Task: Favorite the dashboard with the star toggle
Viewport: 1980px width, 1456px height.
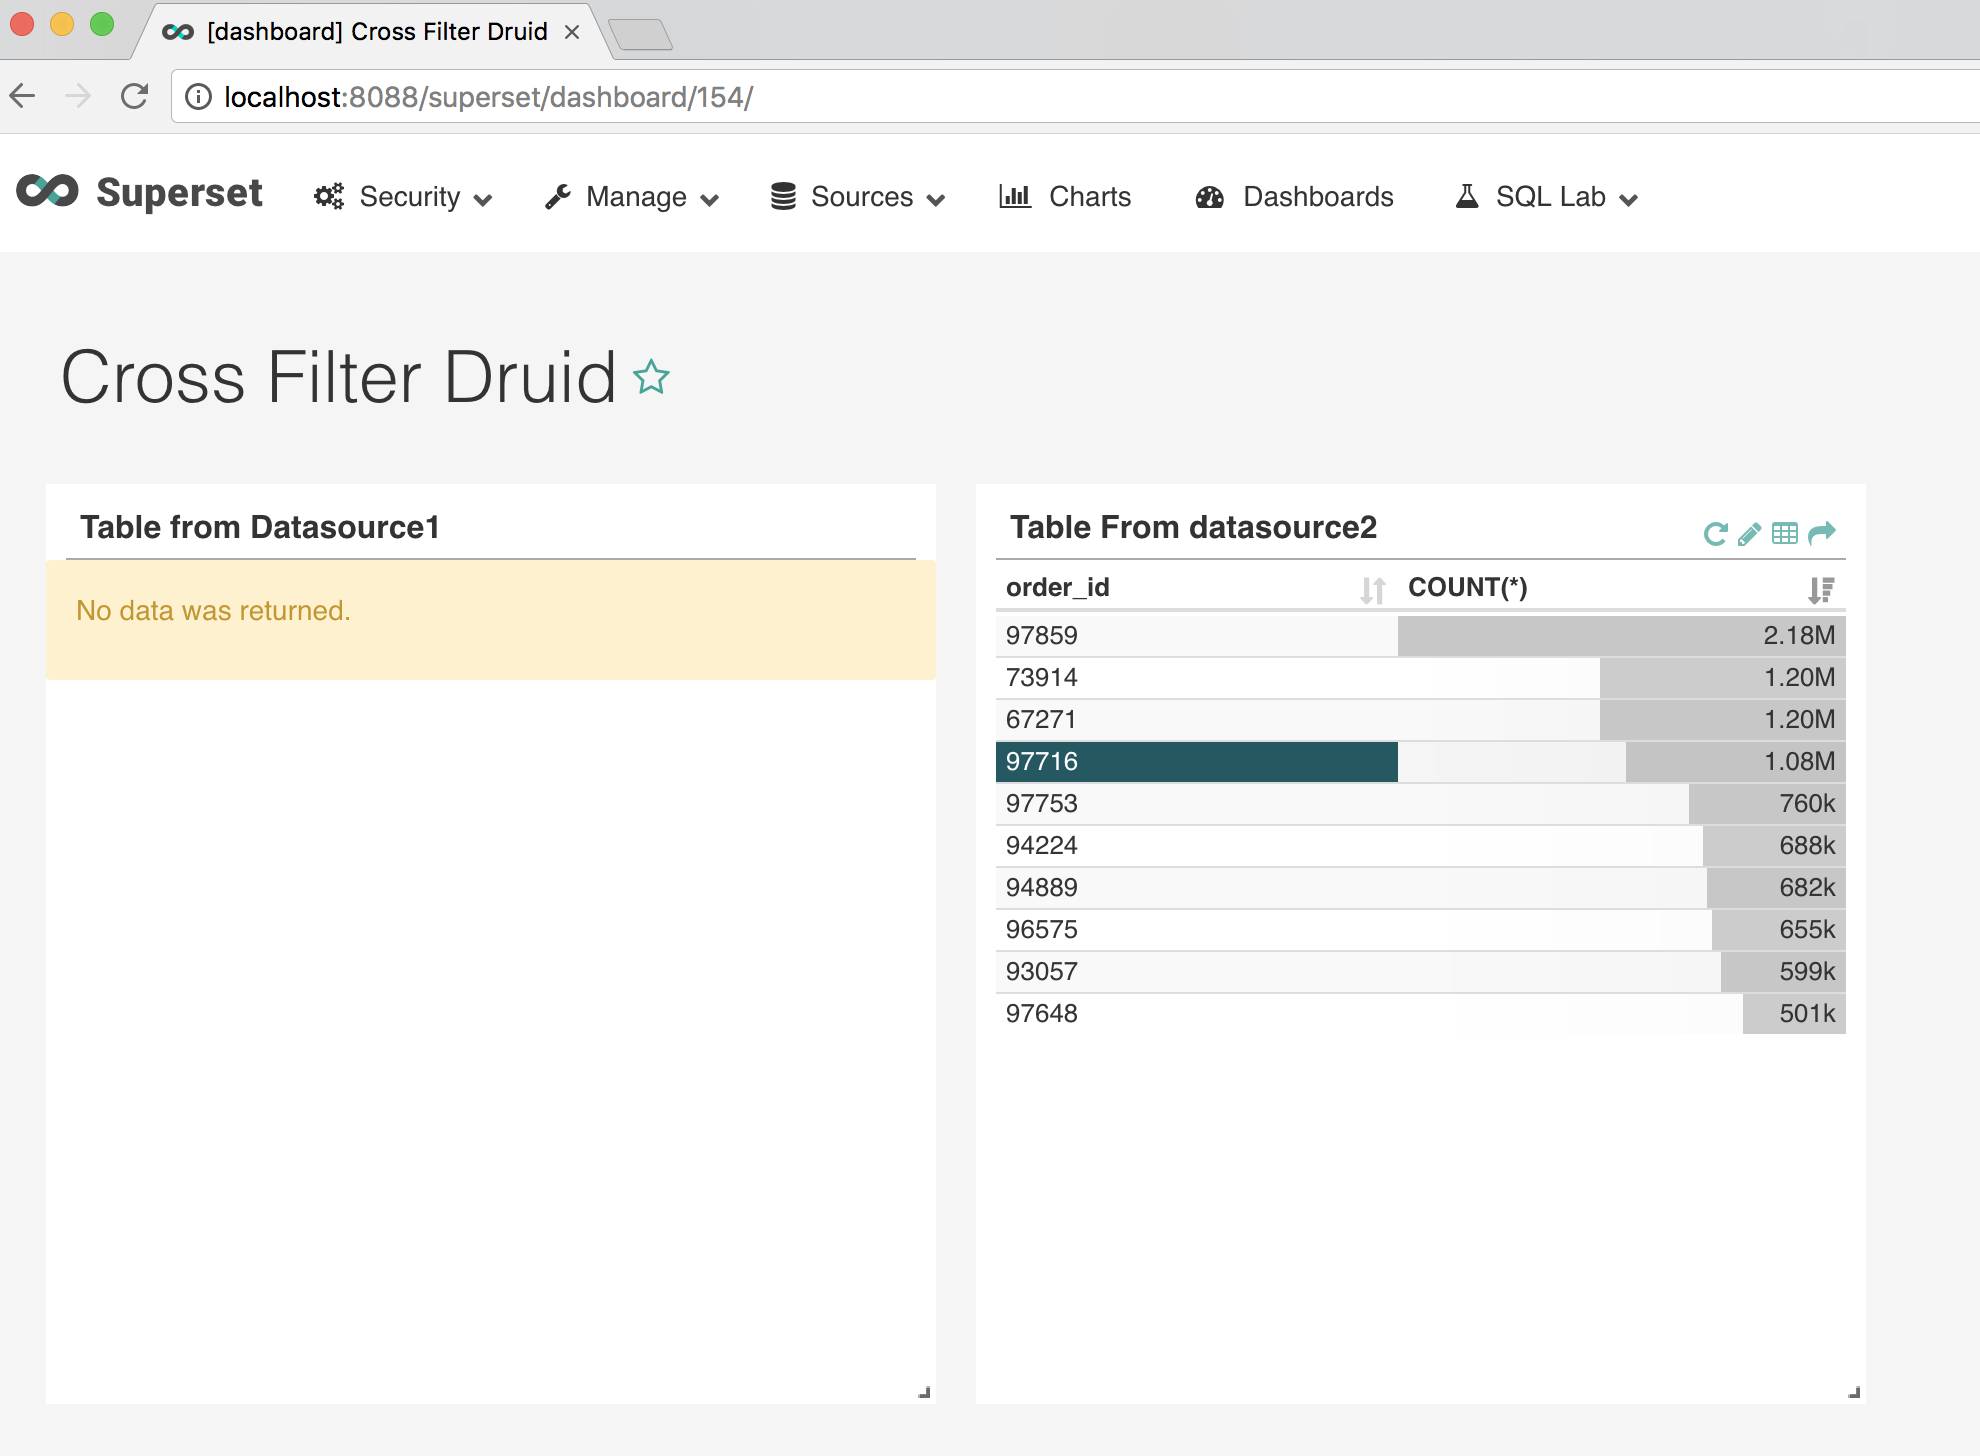Action: click(x=651, y=377)
